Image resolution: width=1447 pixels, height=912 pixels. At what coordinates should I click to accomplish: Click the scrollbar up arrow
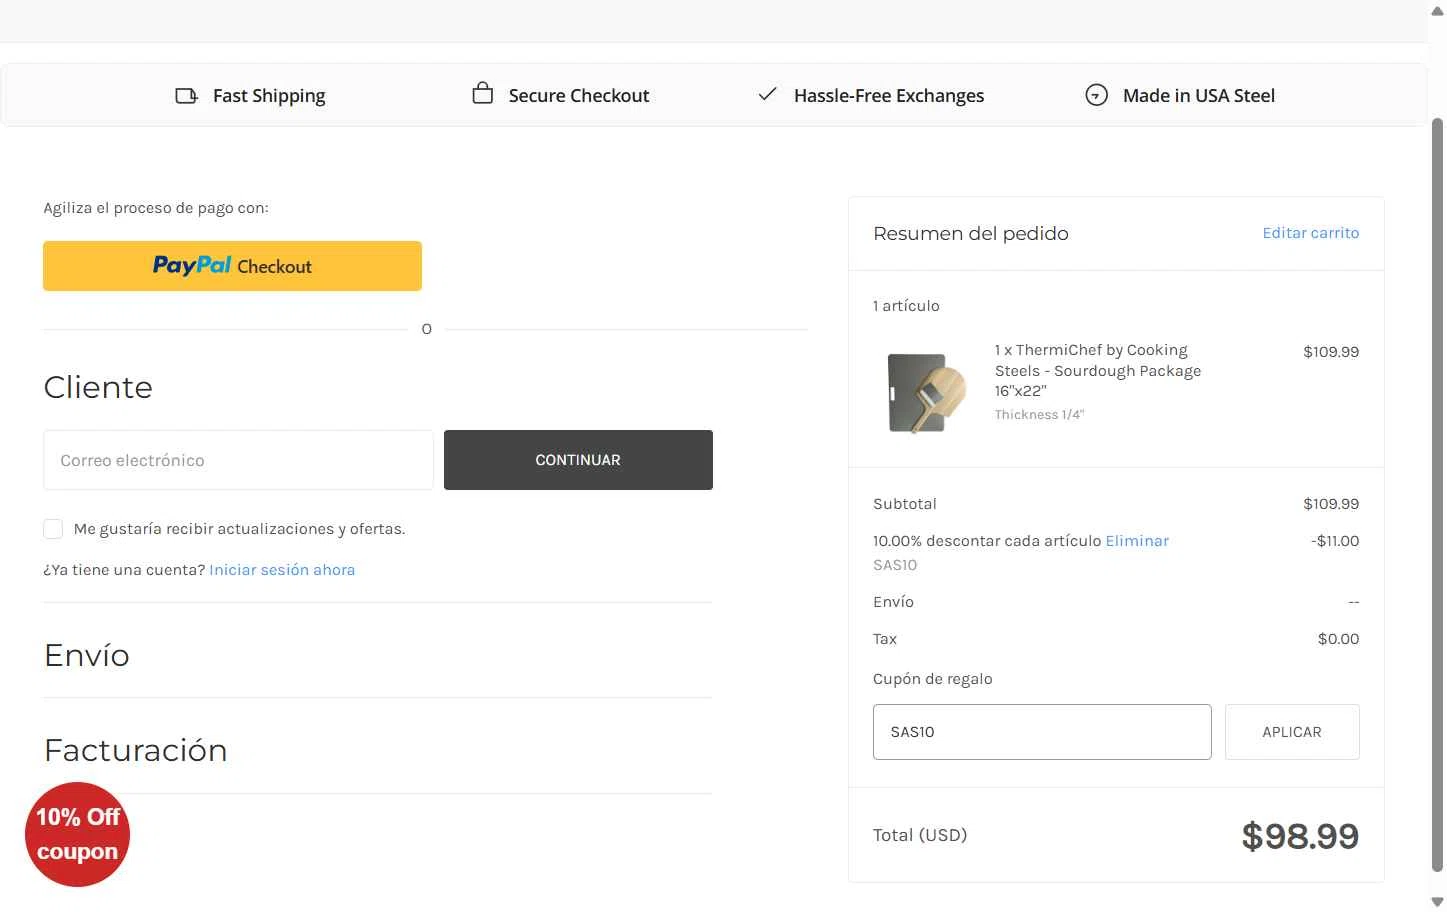coord(1437,10)
